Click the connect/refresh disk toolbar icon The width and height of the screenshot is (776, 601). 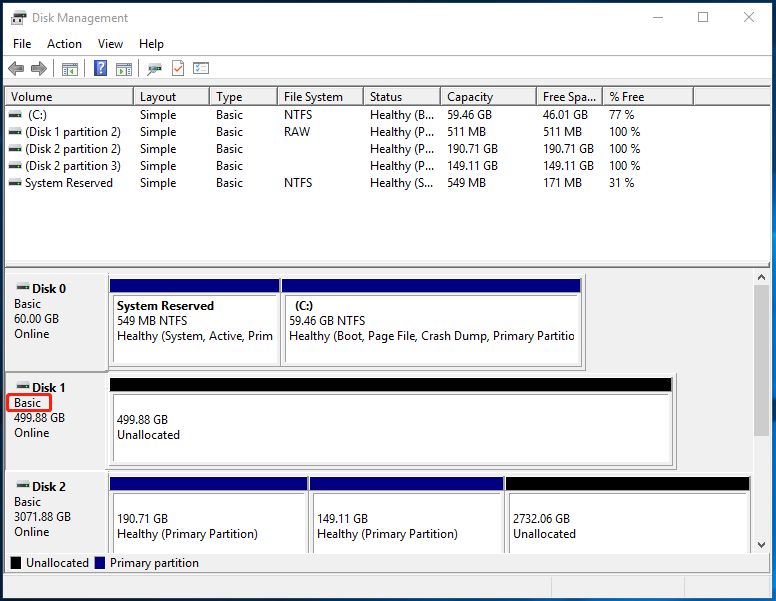click(154, 69)
